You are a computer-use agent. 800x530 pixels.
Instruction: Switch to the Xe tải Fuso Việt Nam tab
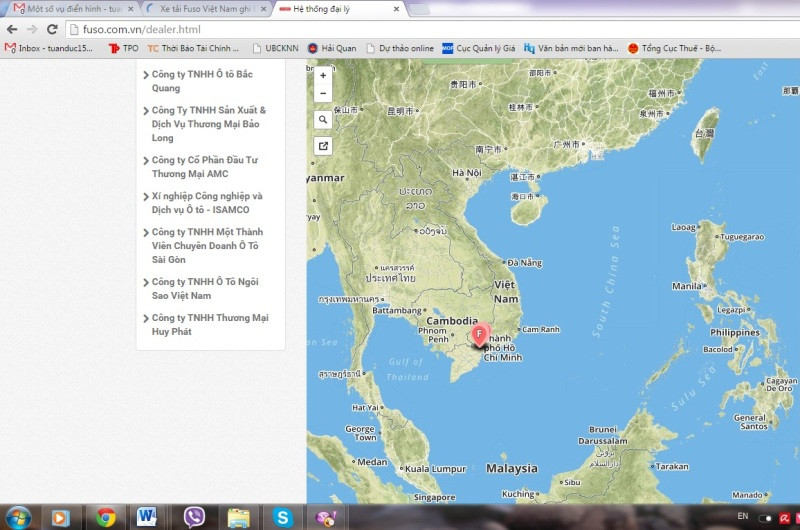click(202, 8)
